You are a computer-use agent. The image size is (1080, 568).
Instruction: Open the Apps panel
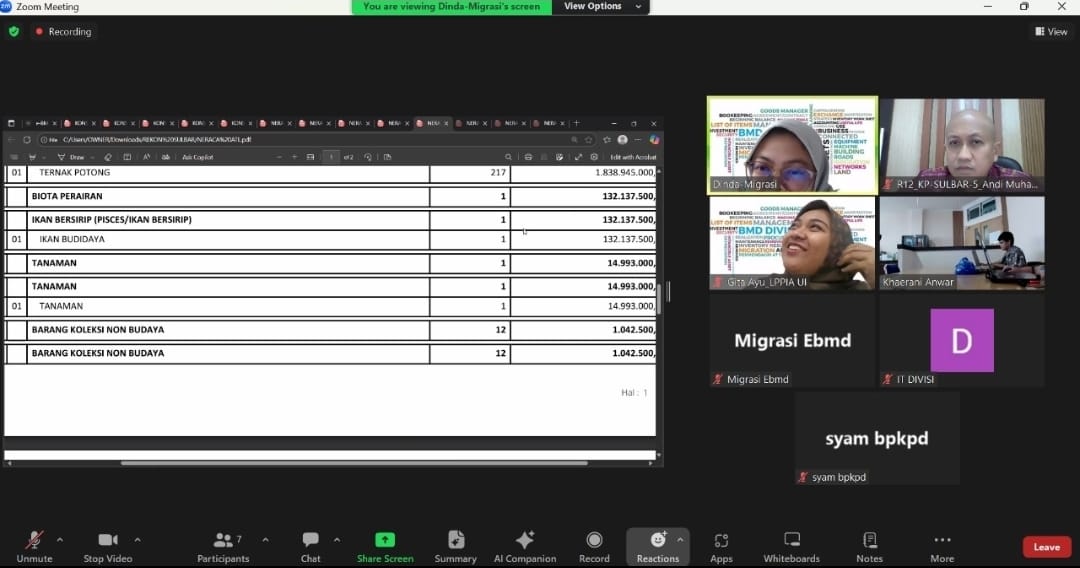[x=721, y=546]
